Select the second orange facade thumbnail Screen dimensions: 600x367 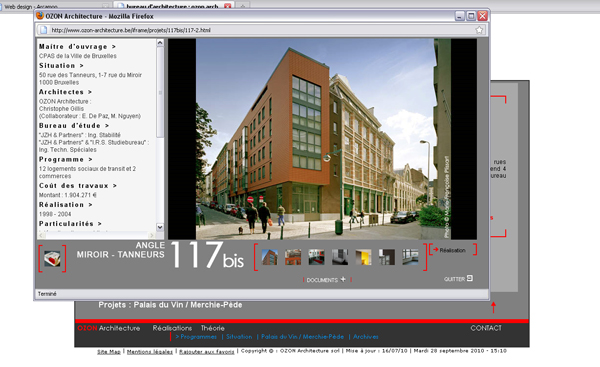[293, 257]
